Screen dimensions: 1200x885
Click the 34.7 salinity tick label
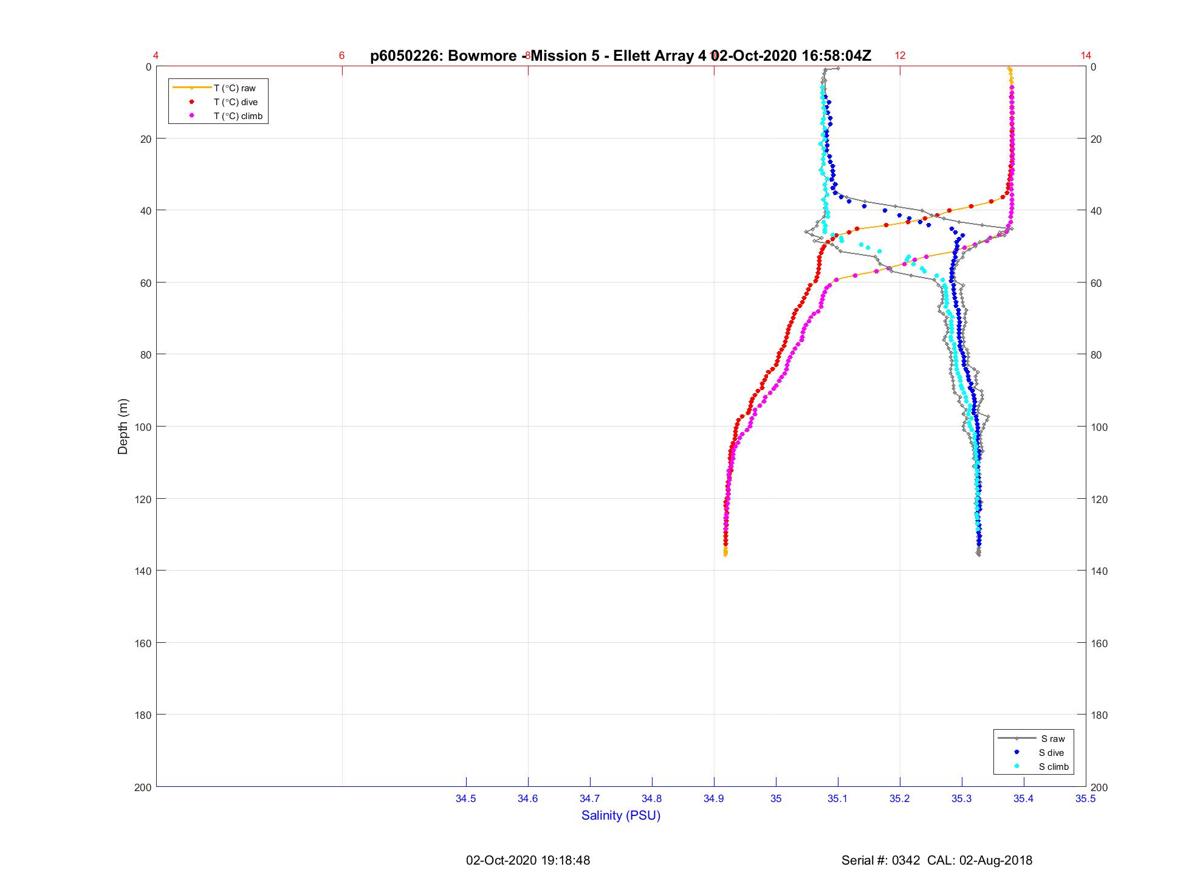(590, 799)
